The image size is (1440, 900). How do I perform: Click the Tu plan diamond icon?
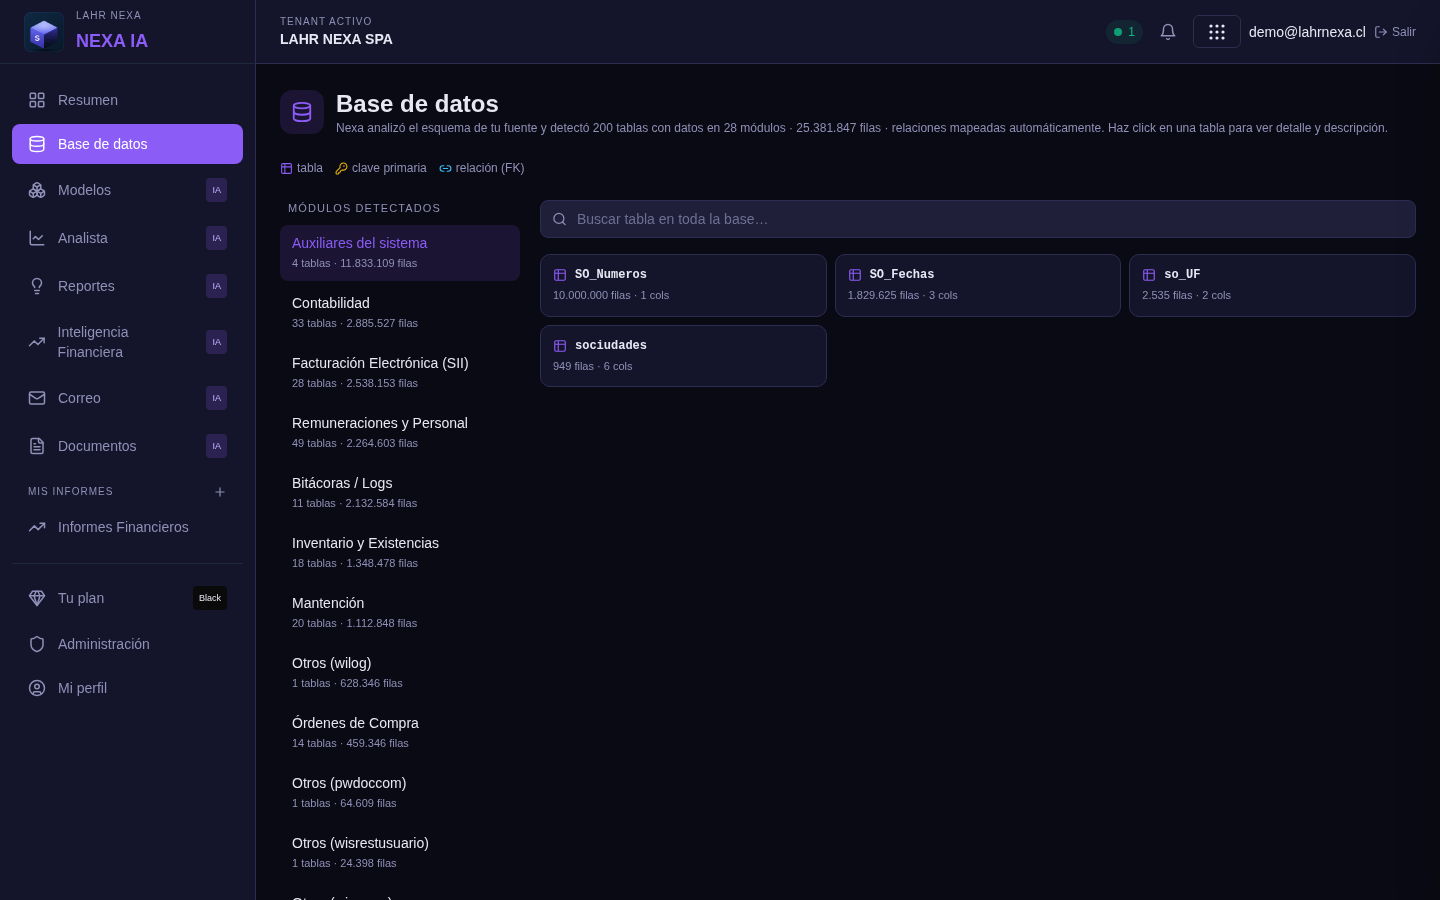[x=37, y=598]
